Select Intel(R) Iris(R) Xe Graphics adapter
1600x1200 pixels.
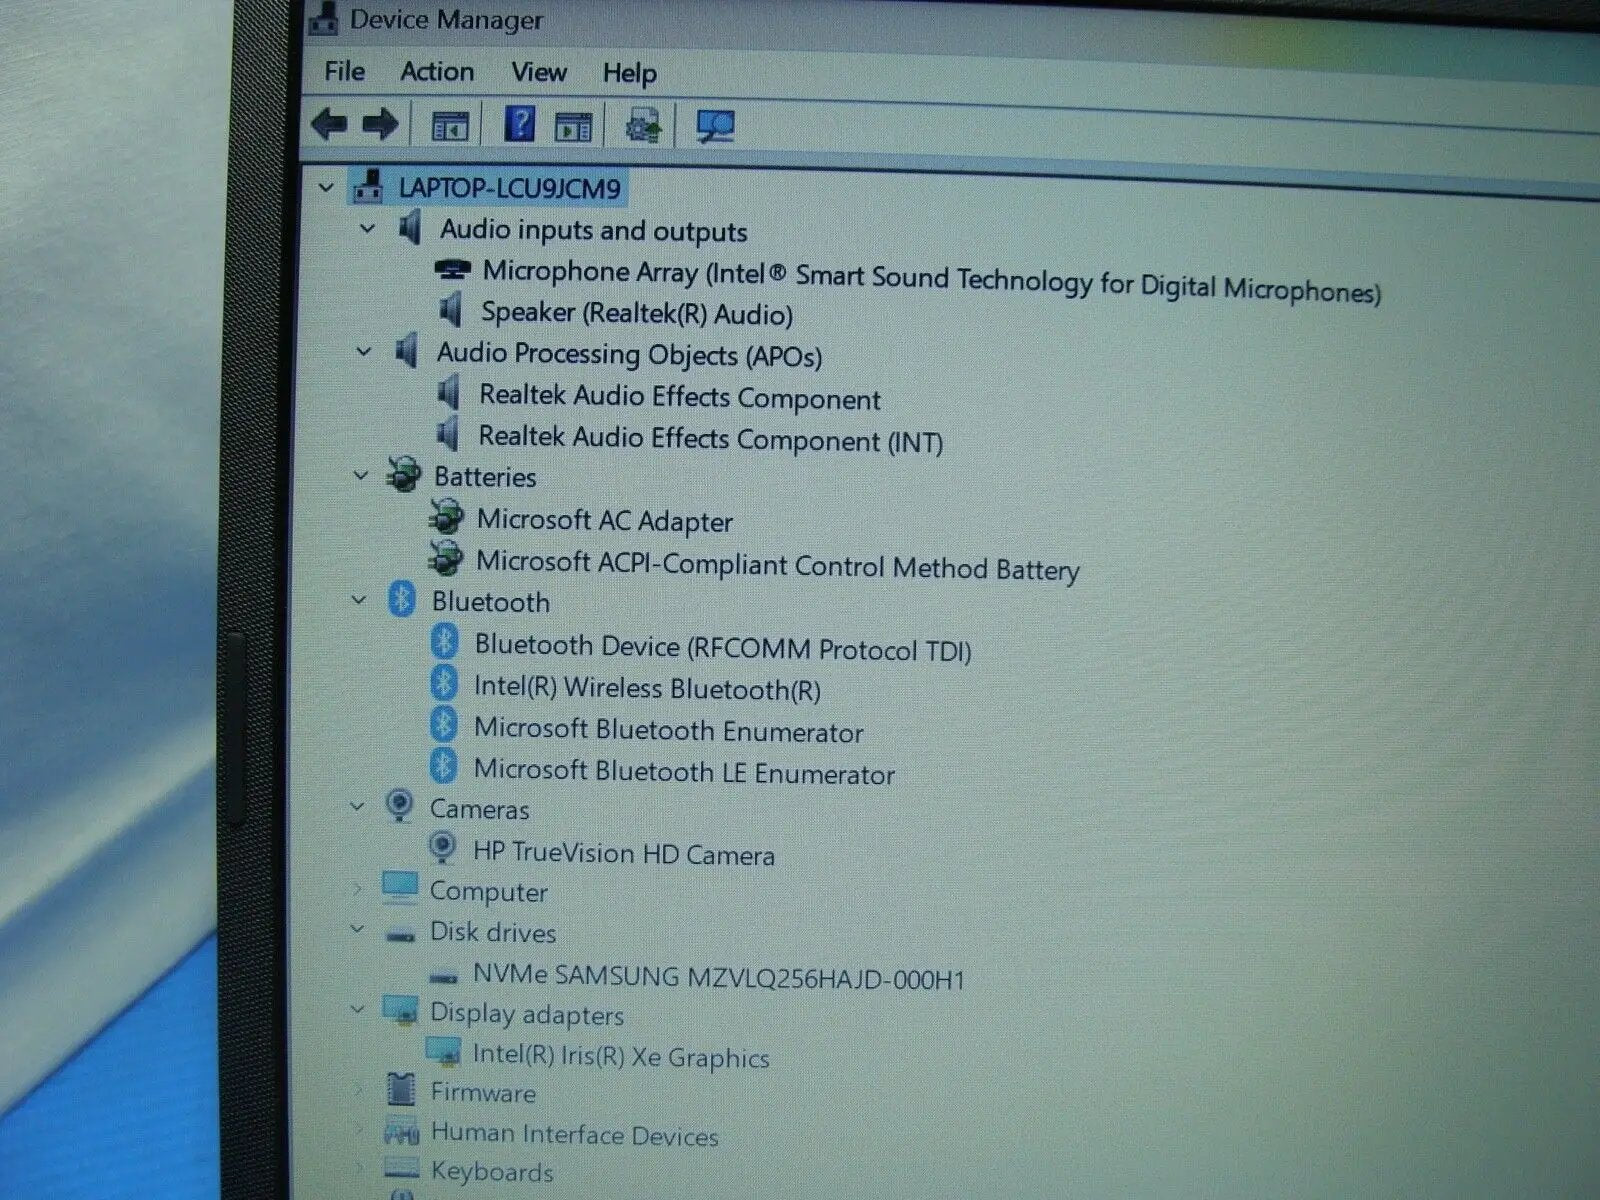(x=620, y=1056)
